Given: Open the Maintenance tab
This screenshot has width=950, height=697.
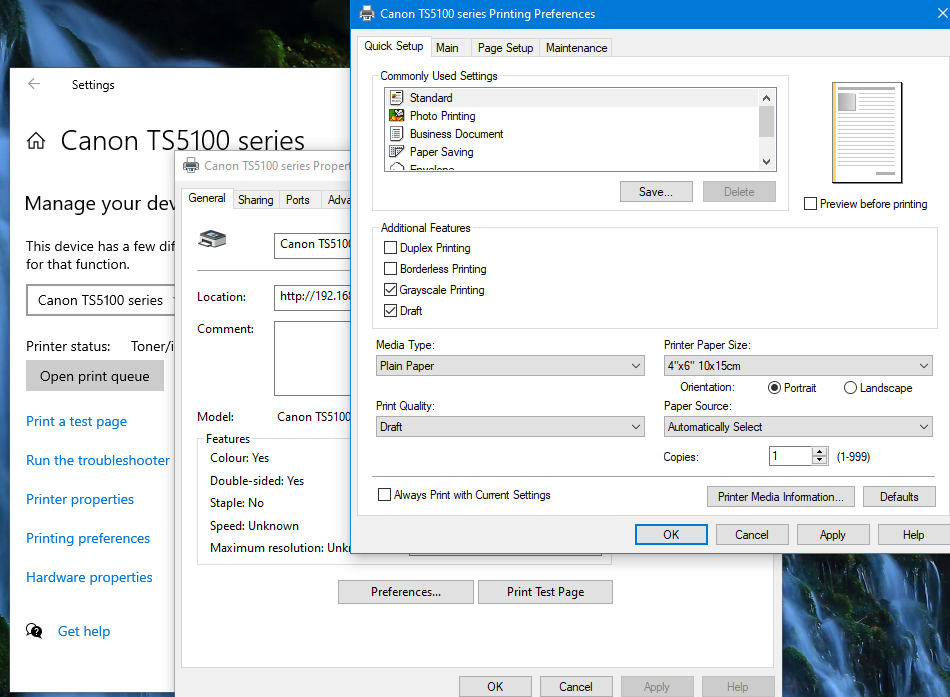Looking at the screenshot, I should pyautogui.click(x=576, y=47).
